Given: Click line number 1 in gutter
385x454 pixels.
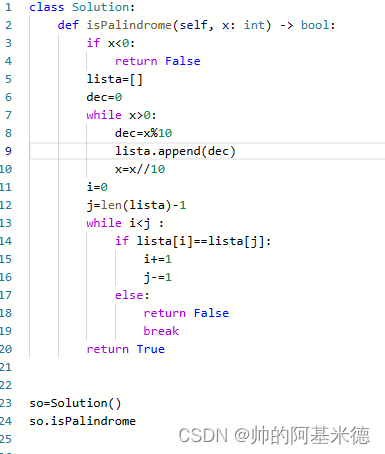Looking at the screenshot, I should tap(8, 7).
